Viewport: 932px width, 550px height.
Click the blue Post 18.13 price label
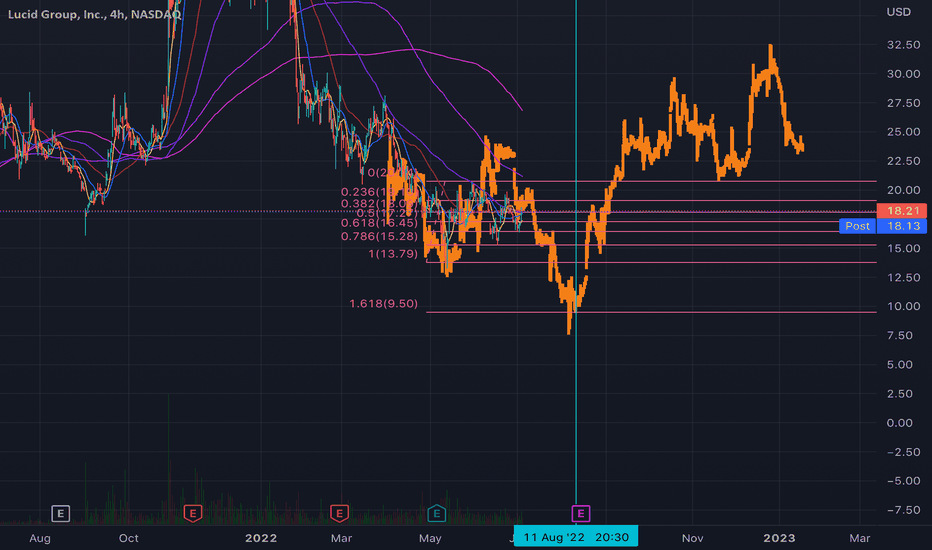click(x=883, y=226)
